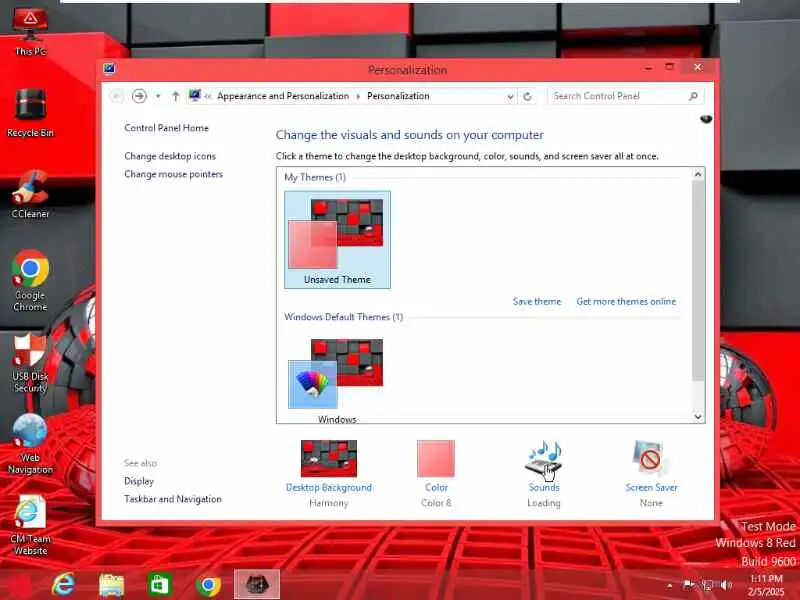Viewport: 800px width, 600px height.
Task: Open Change desktop icons link
Action: click(170, 156)
